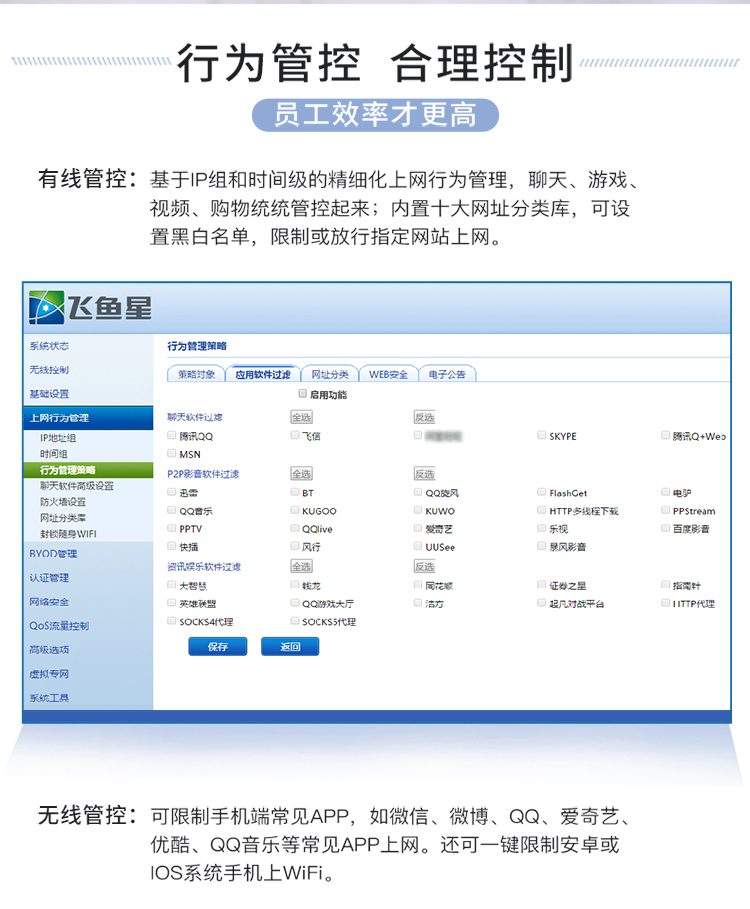Click the 返回 button

pyautogui.click(x=290, y=646)
